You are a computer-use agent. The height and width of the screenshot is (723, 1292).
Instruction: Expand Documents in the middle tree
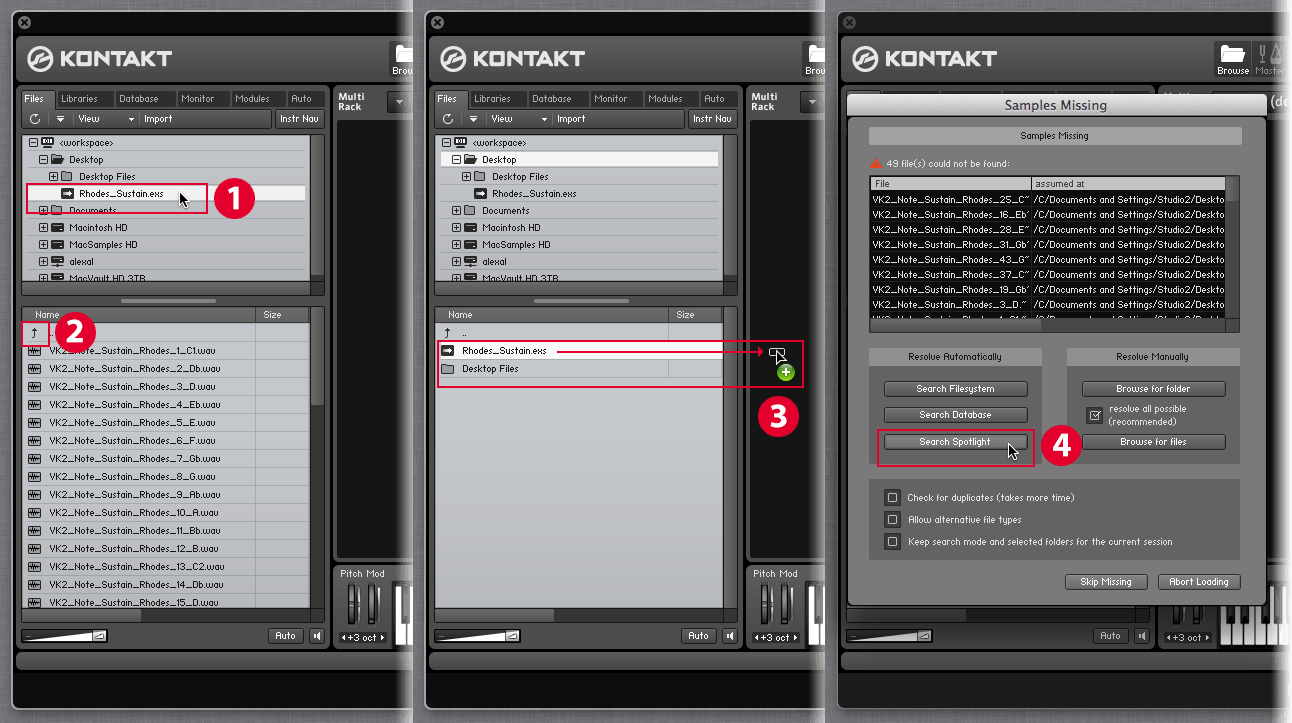coord(456,211)
